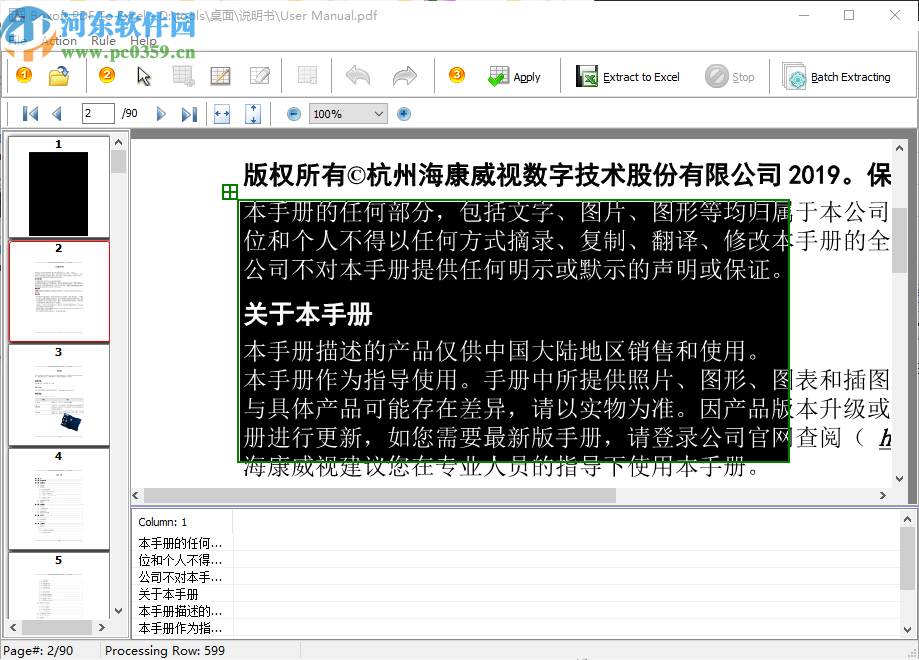The height and width of the screenshot is (660, 919).
Task: Jump to the first page
Action: tap(29, 113)
